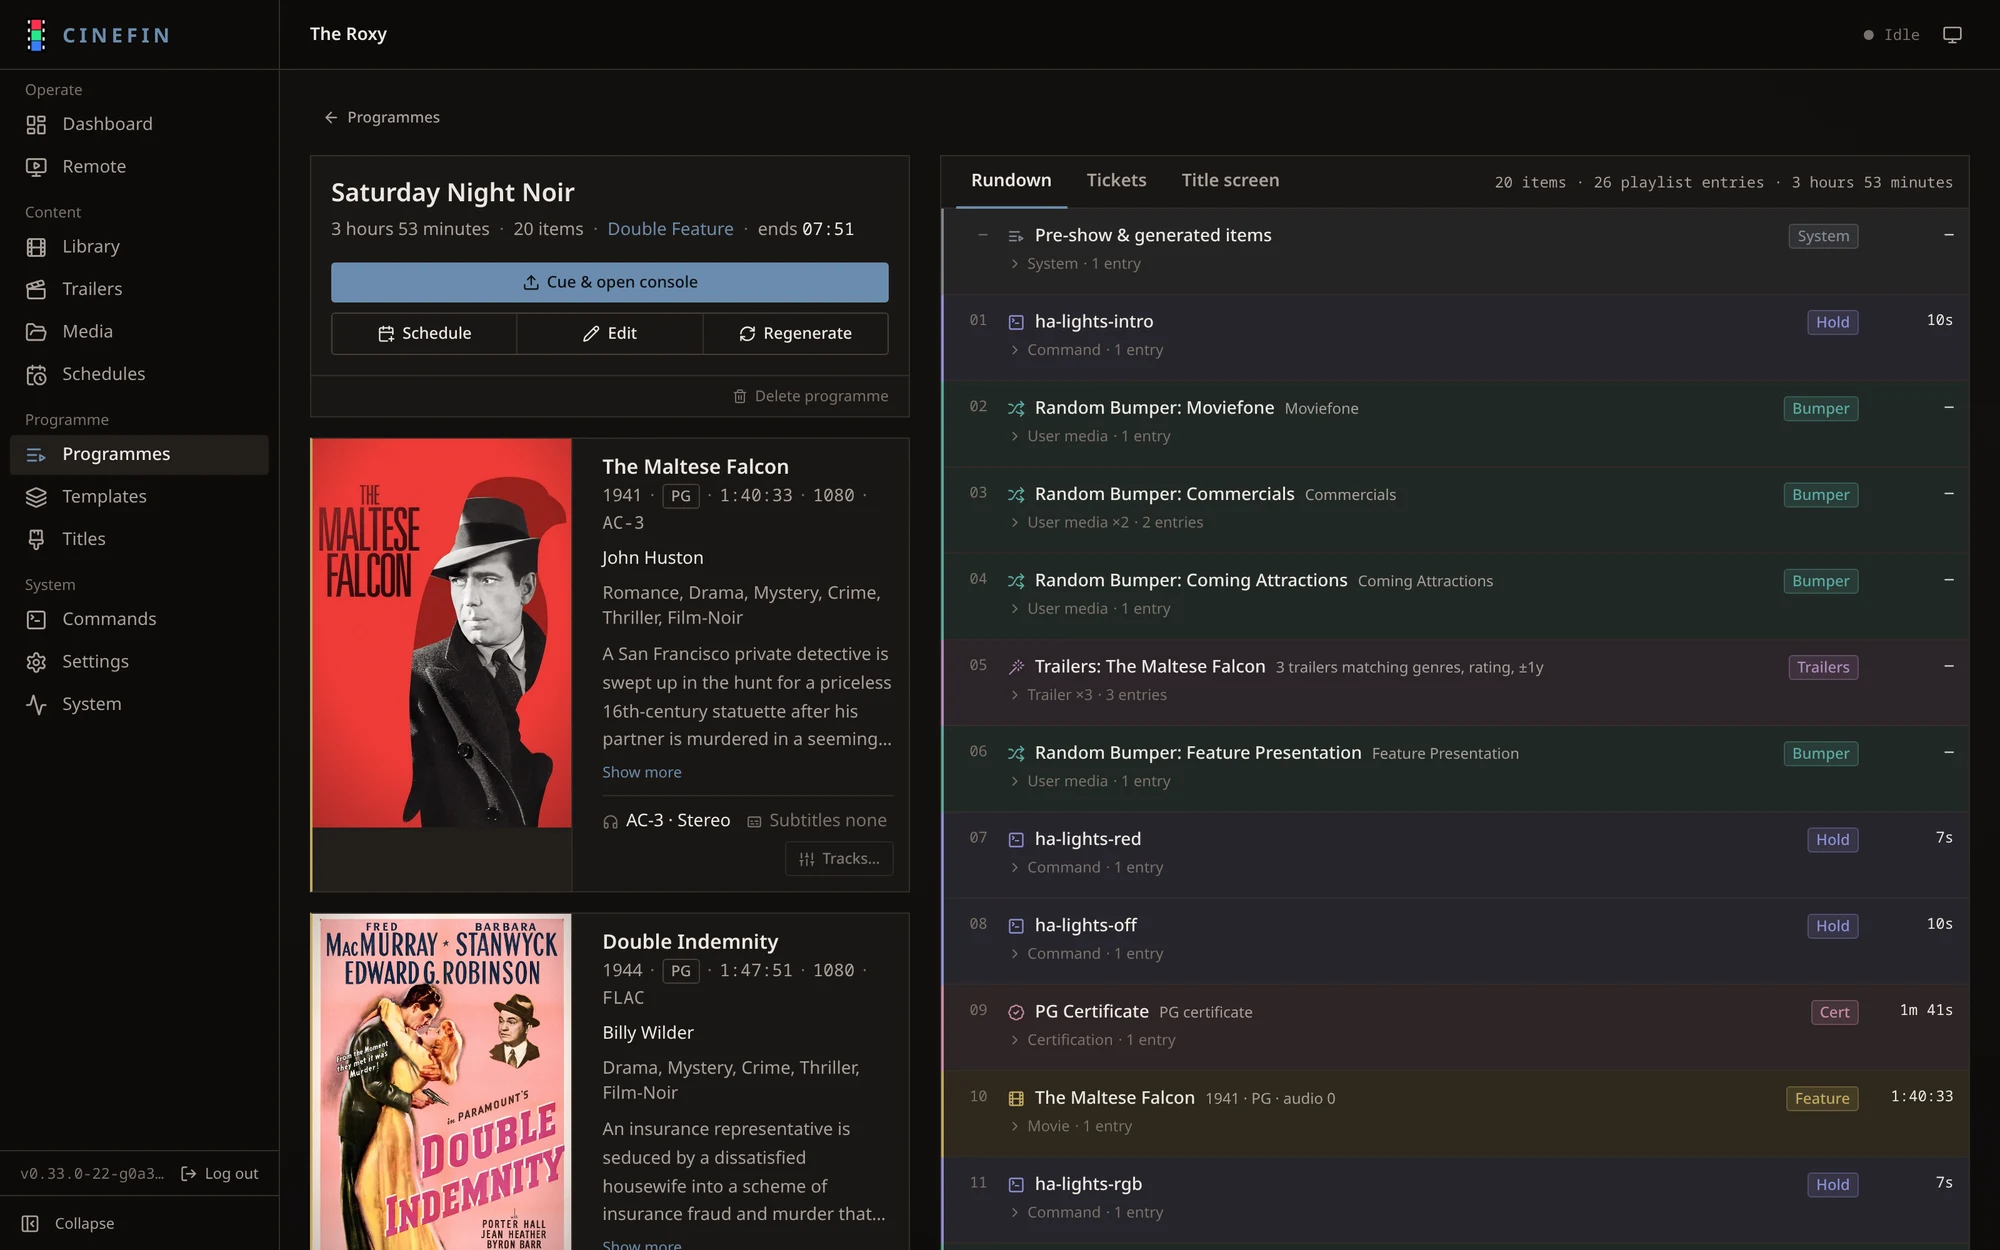The height and width of the screenshot is (1250, 2000).
Task: Open the display monitor icon in header
Action: [x=1952, y=35]
